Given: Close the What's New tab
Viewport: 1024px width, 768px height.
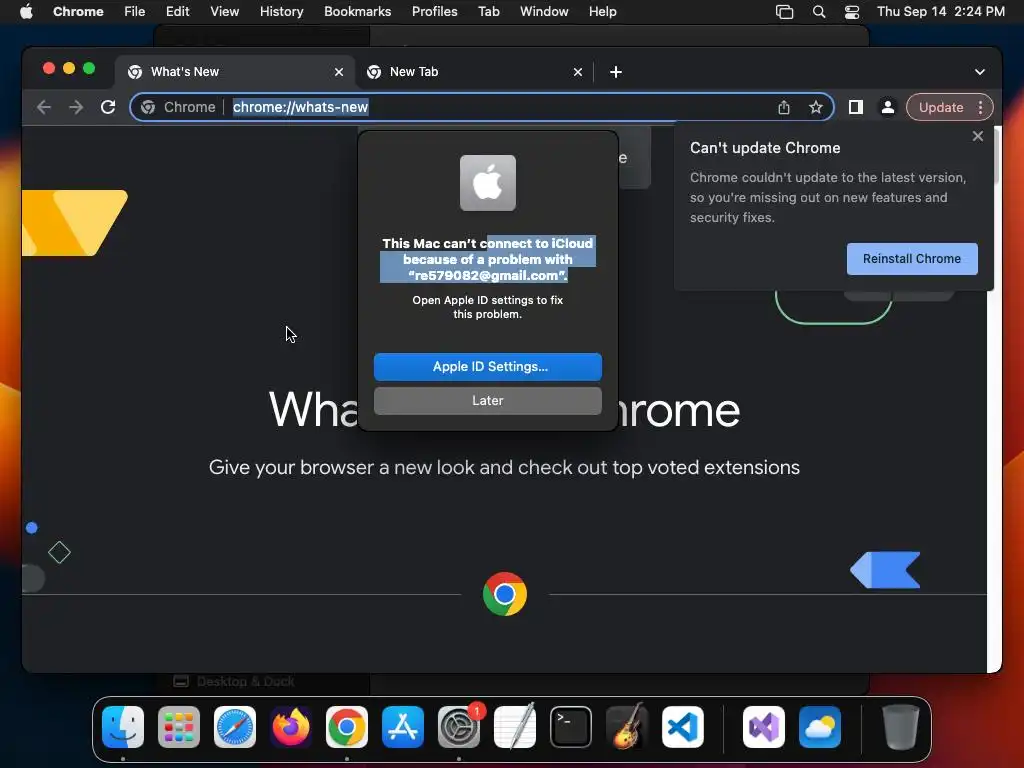Looking at the screenshot, I should (x=339, y=72).
